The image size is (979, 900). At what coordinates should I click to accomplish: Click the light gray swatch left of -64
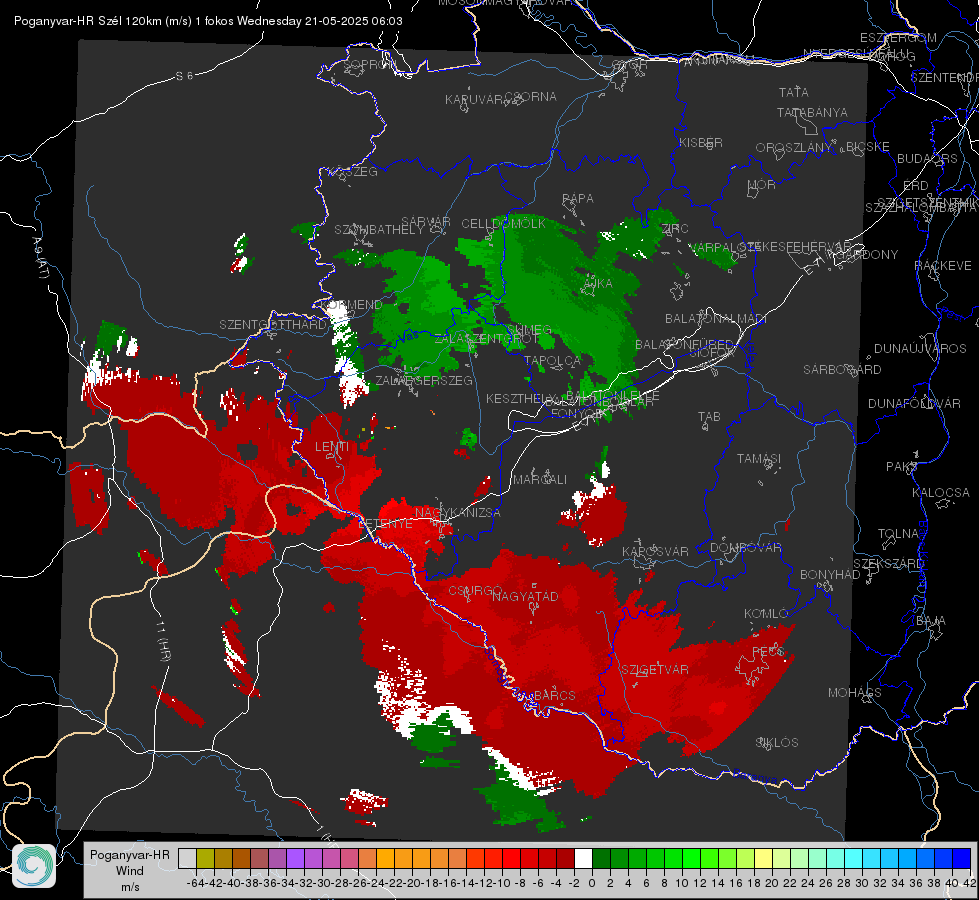187,858
